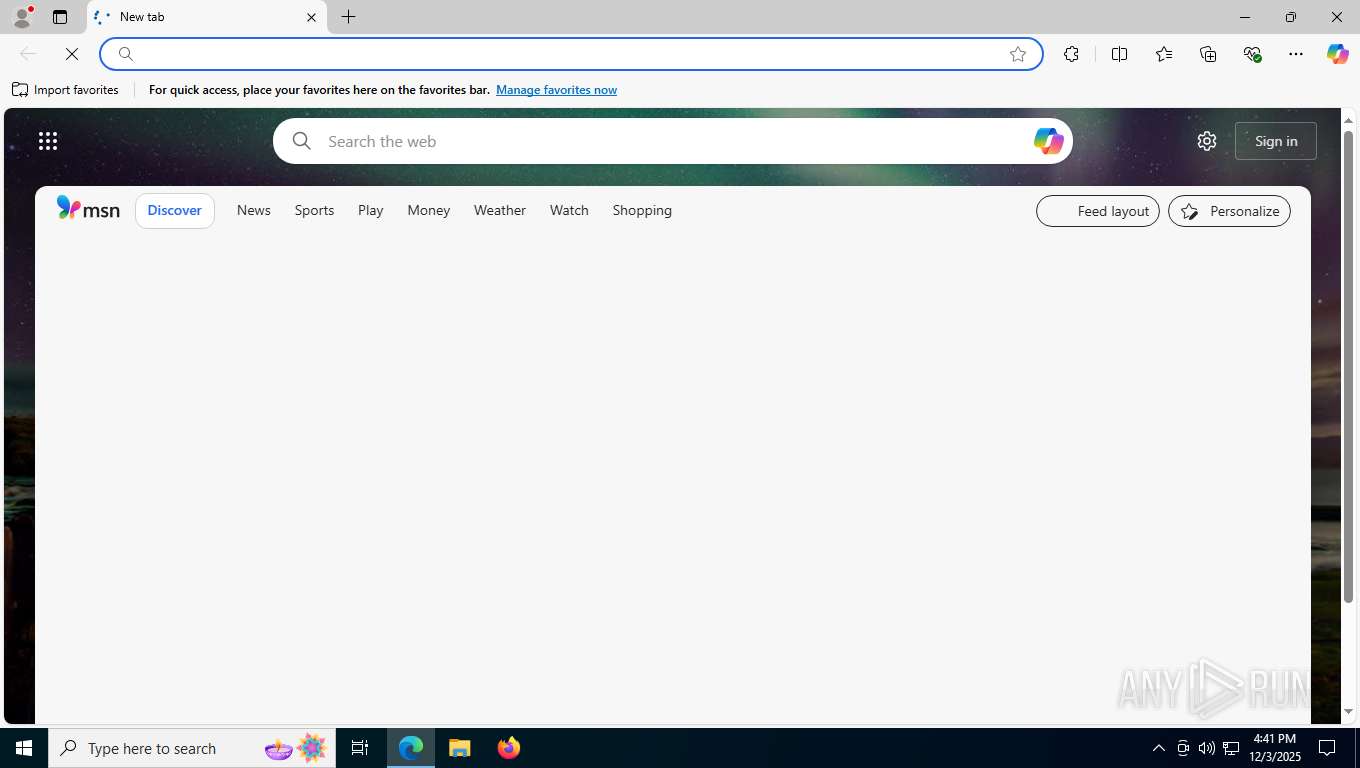Open the tab actions menu icon
Screen dimensions: 1360x768
pos(60,17)
